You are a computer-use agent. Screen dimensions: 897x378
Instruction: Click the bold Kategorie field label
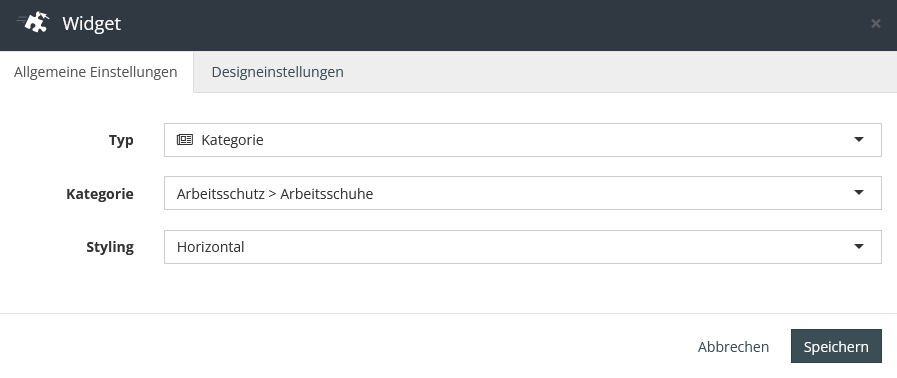click(100, 193)
